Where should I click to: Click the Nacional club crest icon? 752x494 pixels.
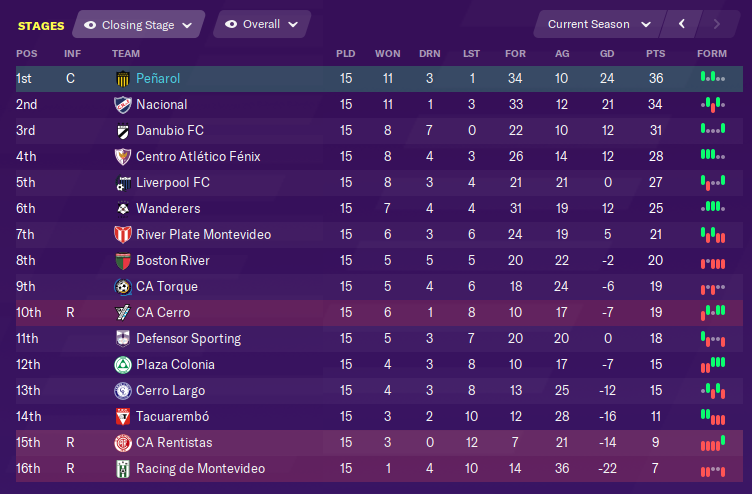(x=123, y=105)
